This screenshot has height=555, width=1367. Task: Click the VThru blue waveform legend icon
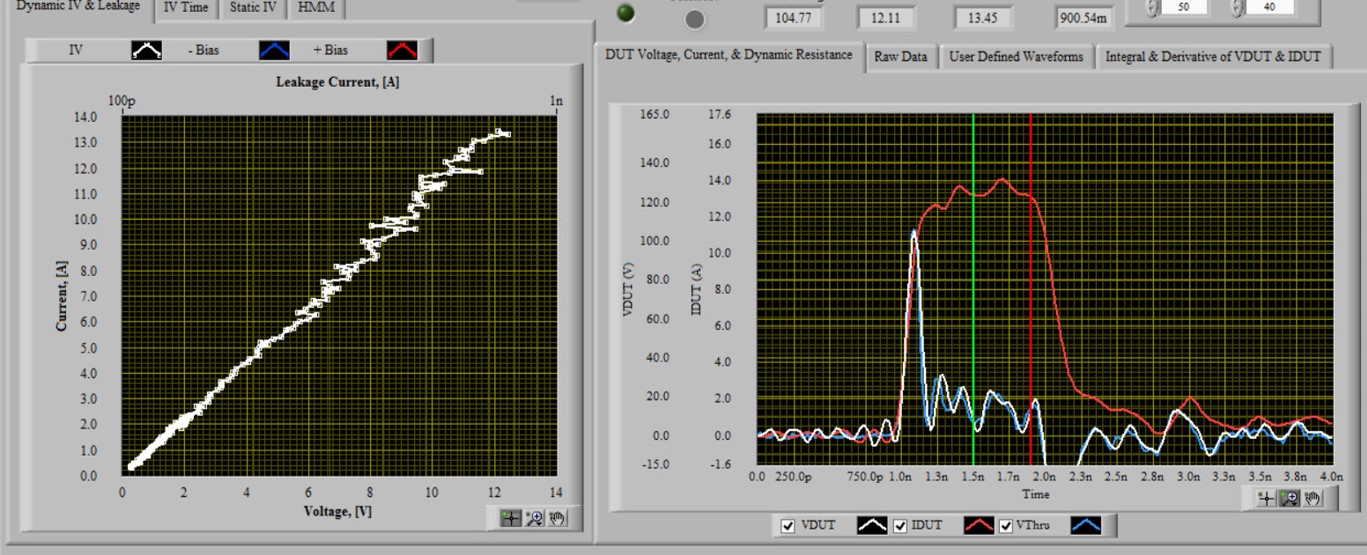pos(1086,525)
